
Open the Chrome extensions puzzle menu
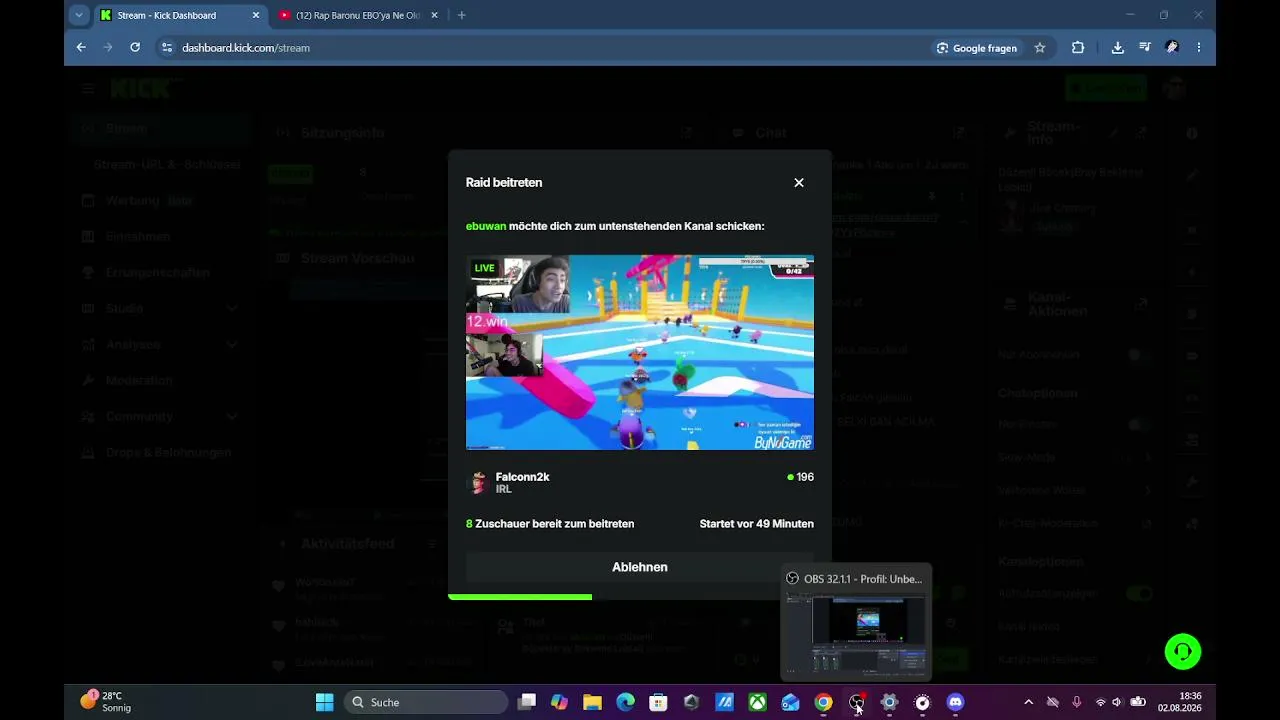(x=1078, y=47)
